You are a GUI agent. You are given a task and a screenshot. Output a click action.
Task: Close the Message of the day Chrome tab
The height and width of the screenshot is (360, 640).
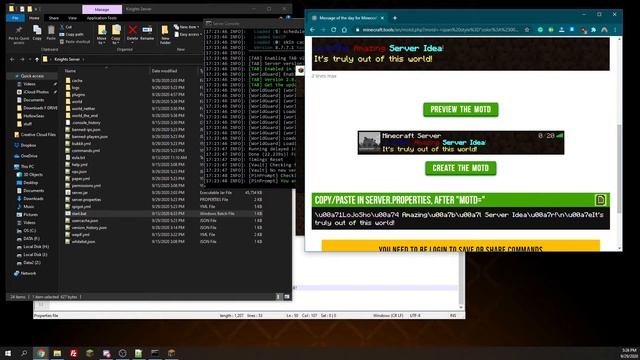tap(382, 18)
